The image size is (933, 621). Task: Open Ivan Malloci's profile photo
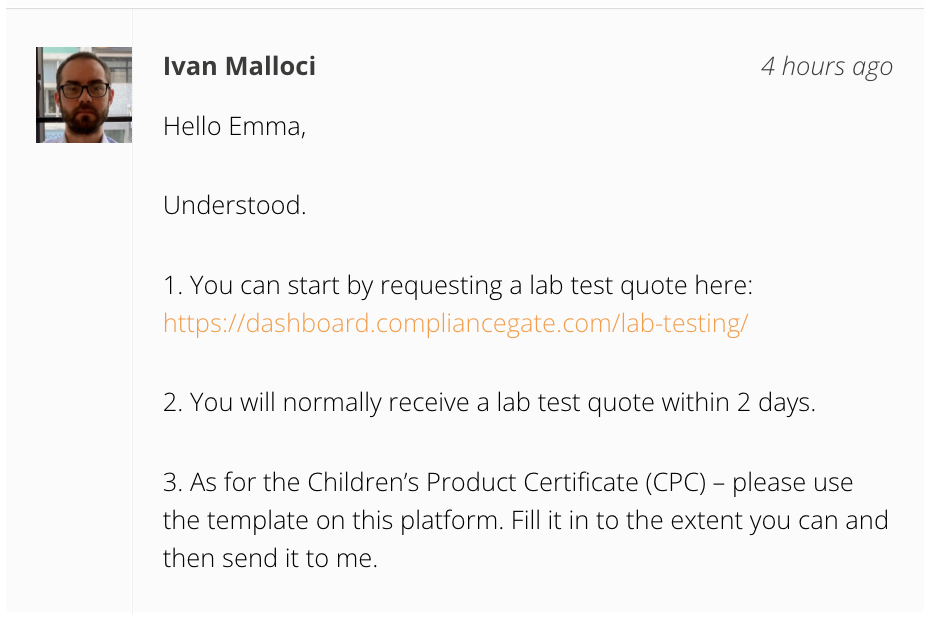click(x=84, y=95)
